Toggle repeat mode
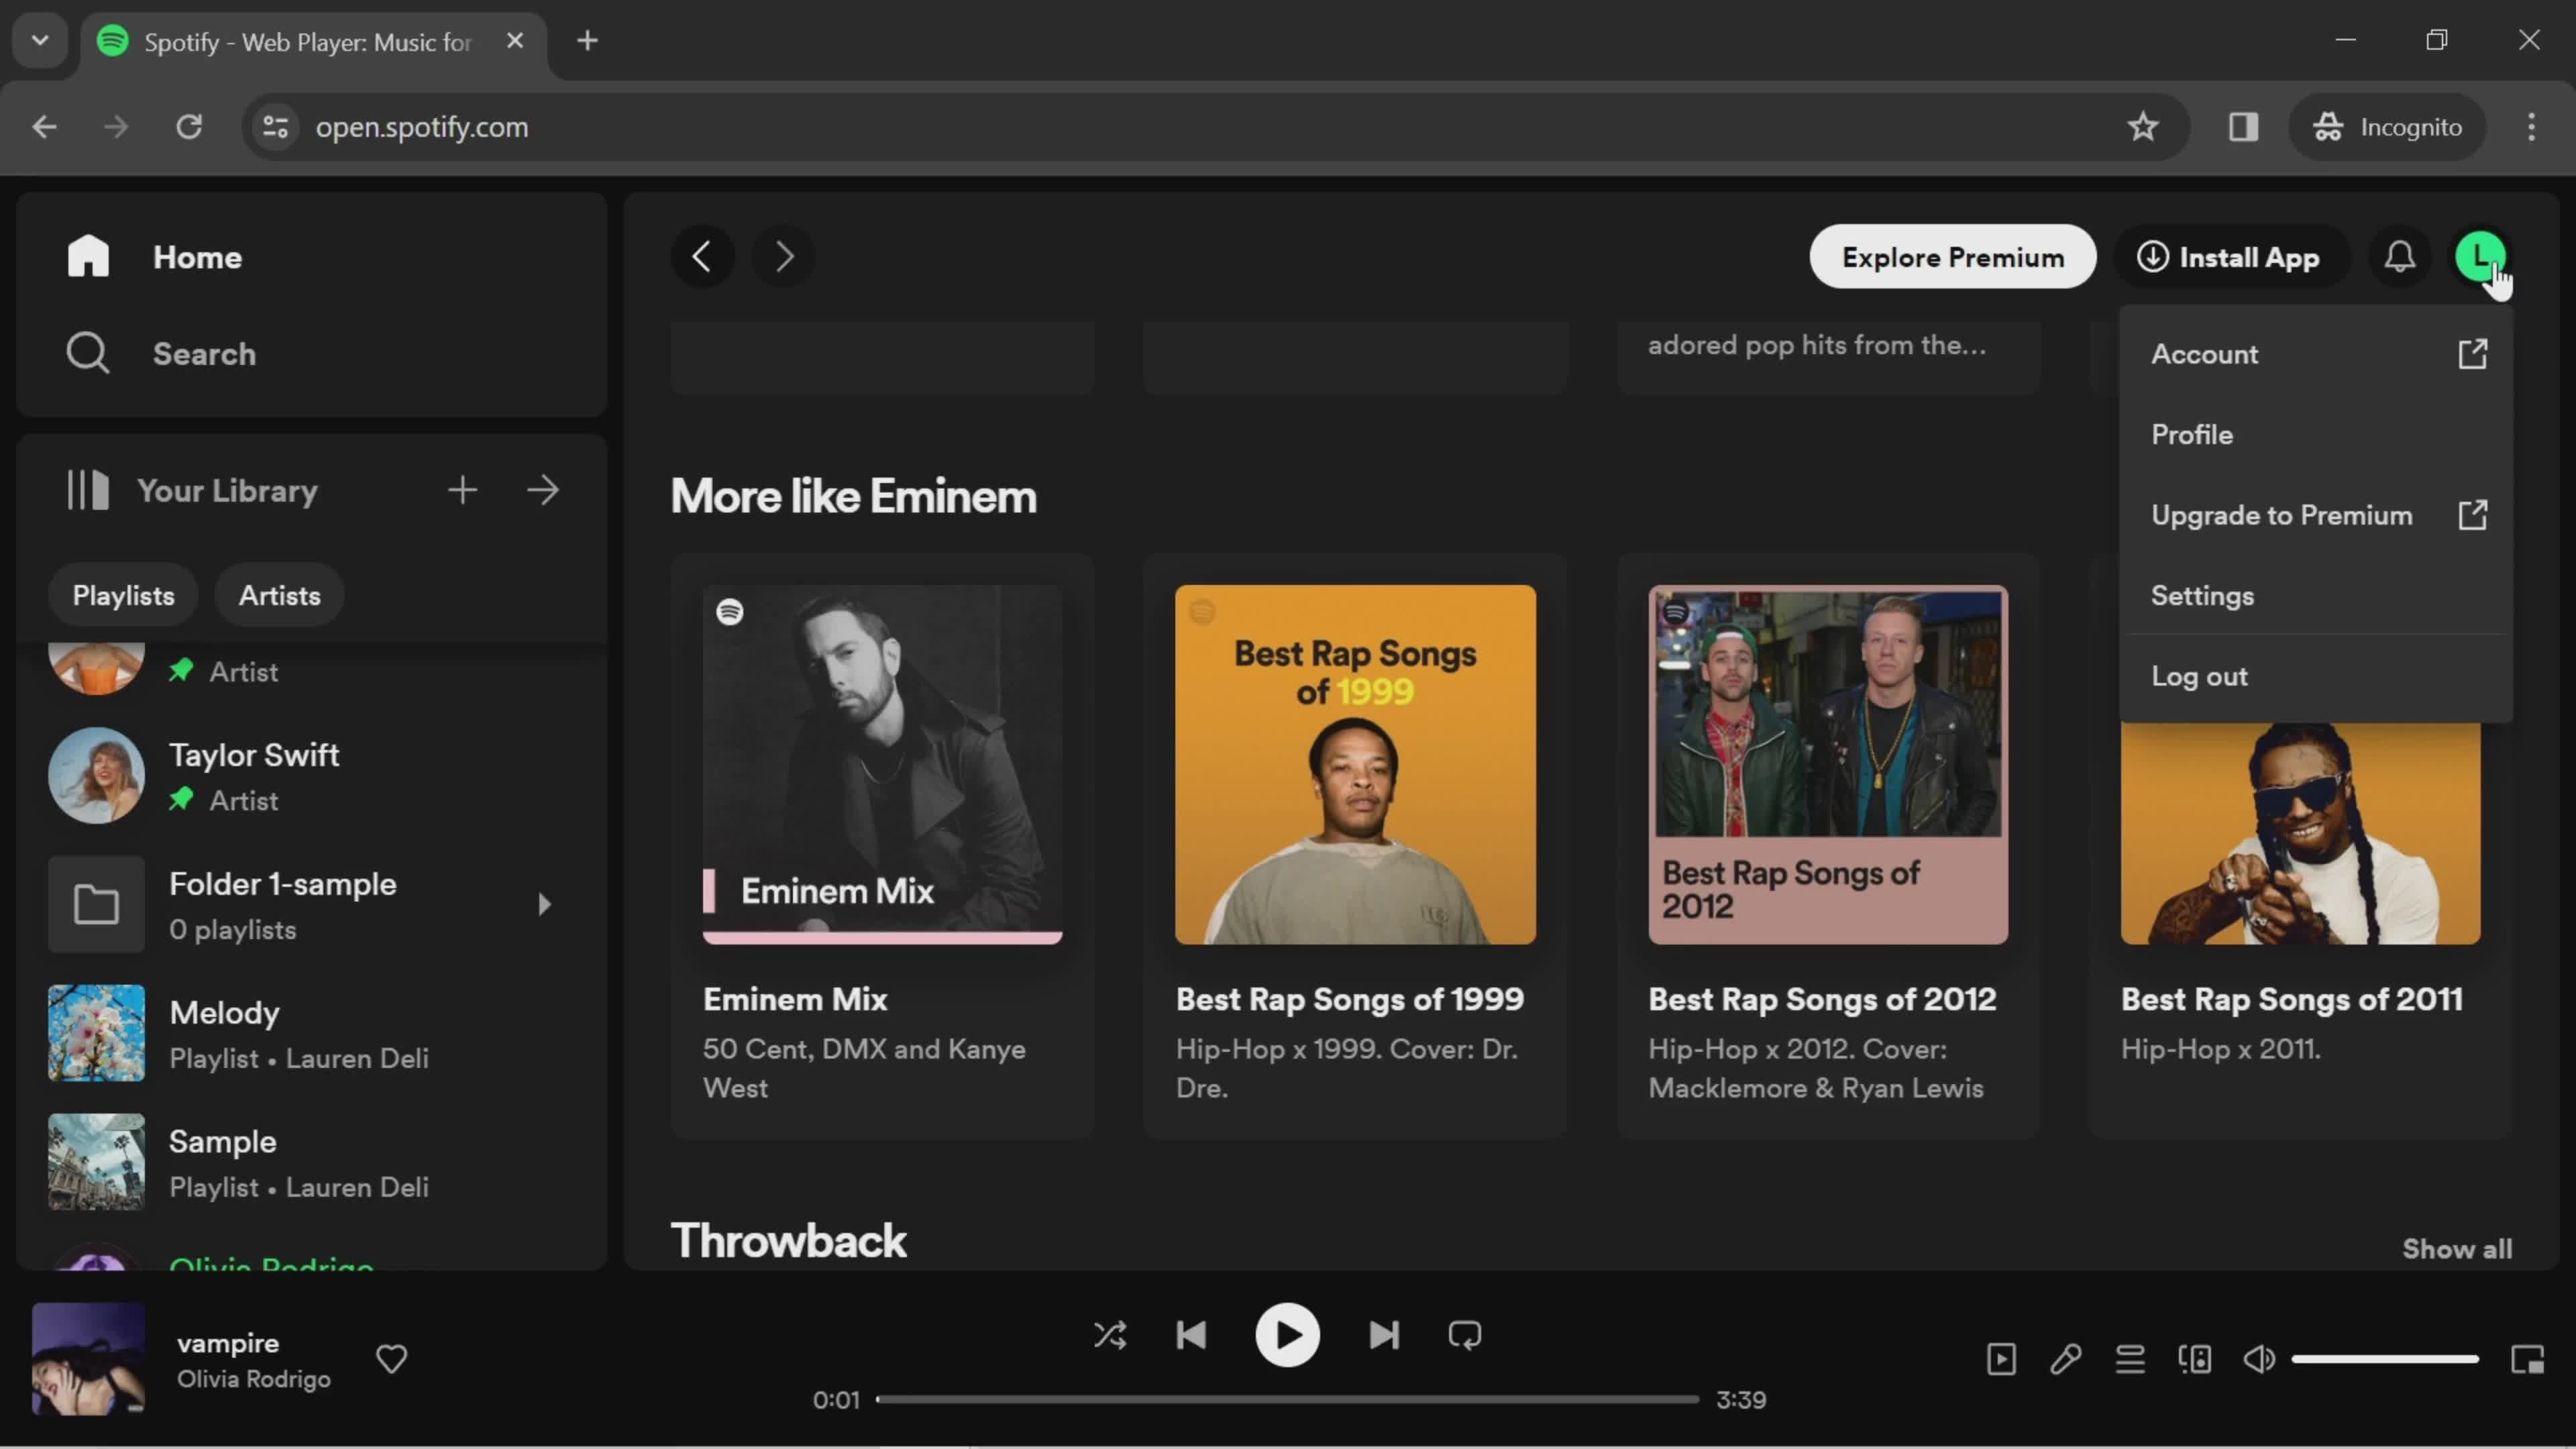Viewport: 2576px width, 1449px height. point(1465,1335)
